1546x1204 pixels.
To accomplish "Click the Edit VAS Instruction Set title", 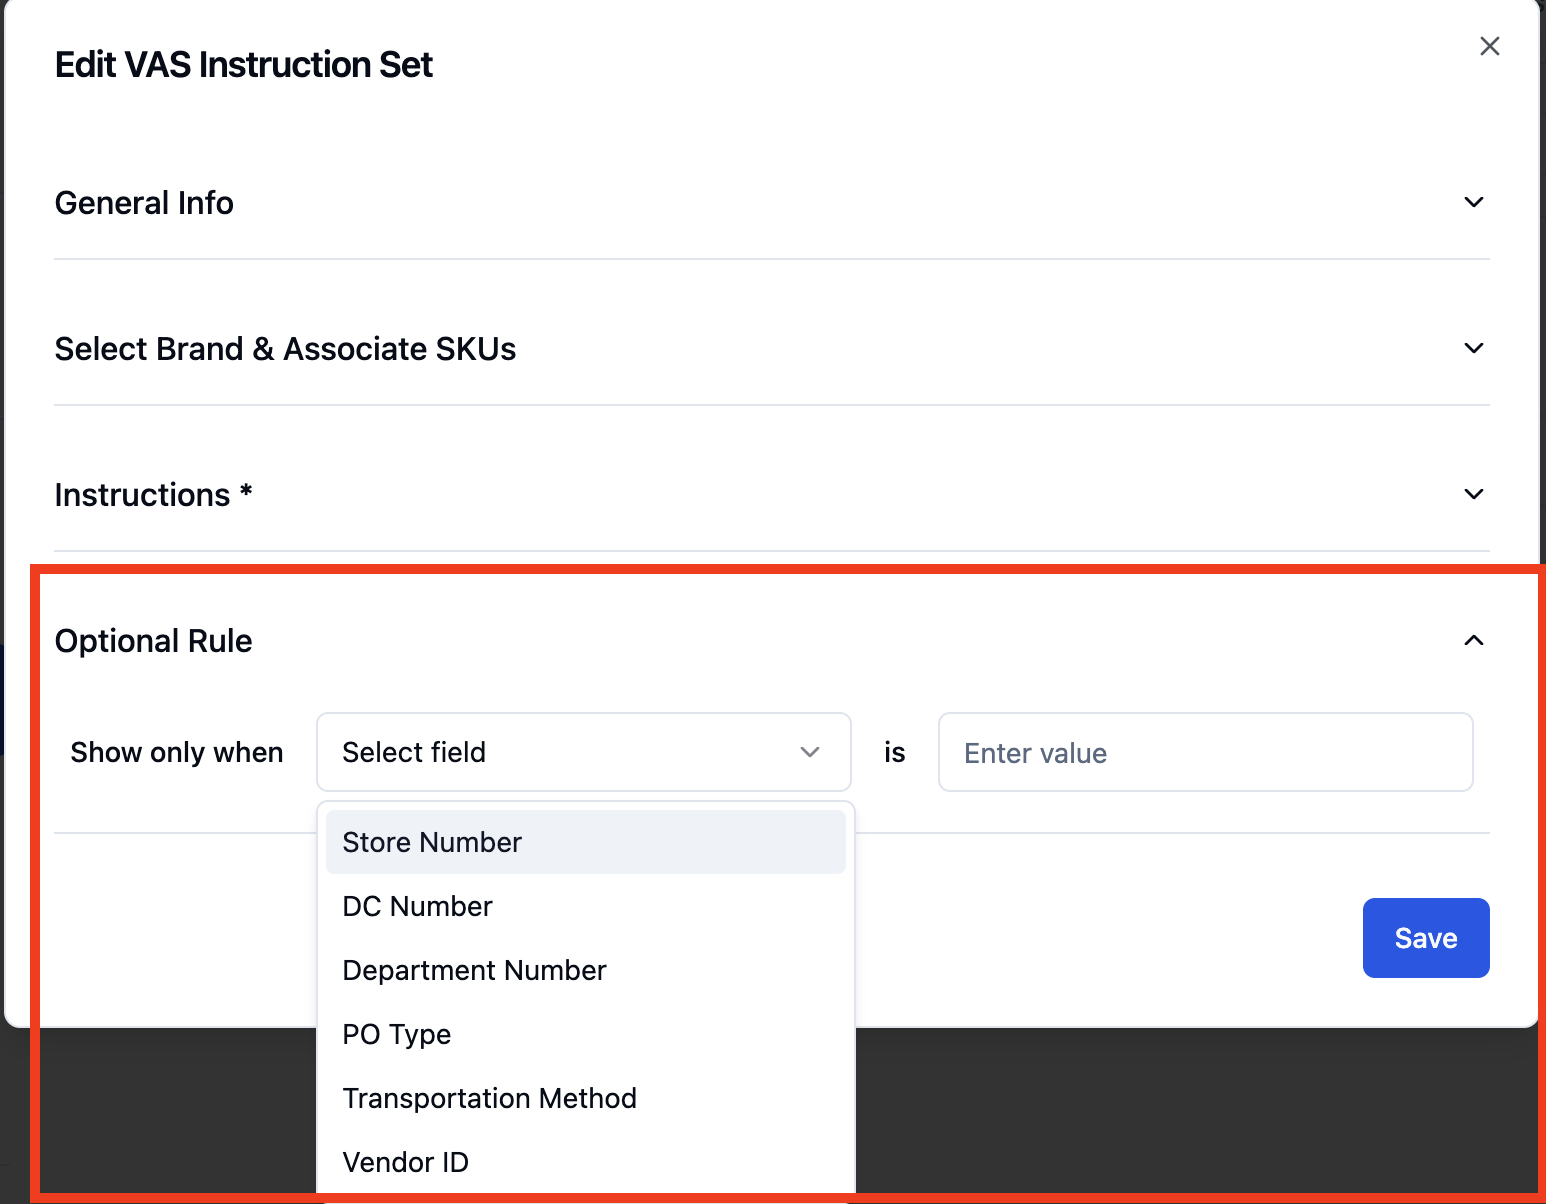I will (244, 65).
